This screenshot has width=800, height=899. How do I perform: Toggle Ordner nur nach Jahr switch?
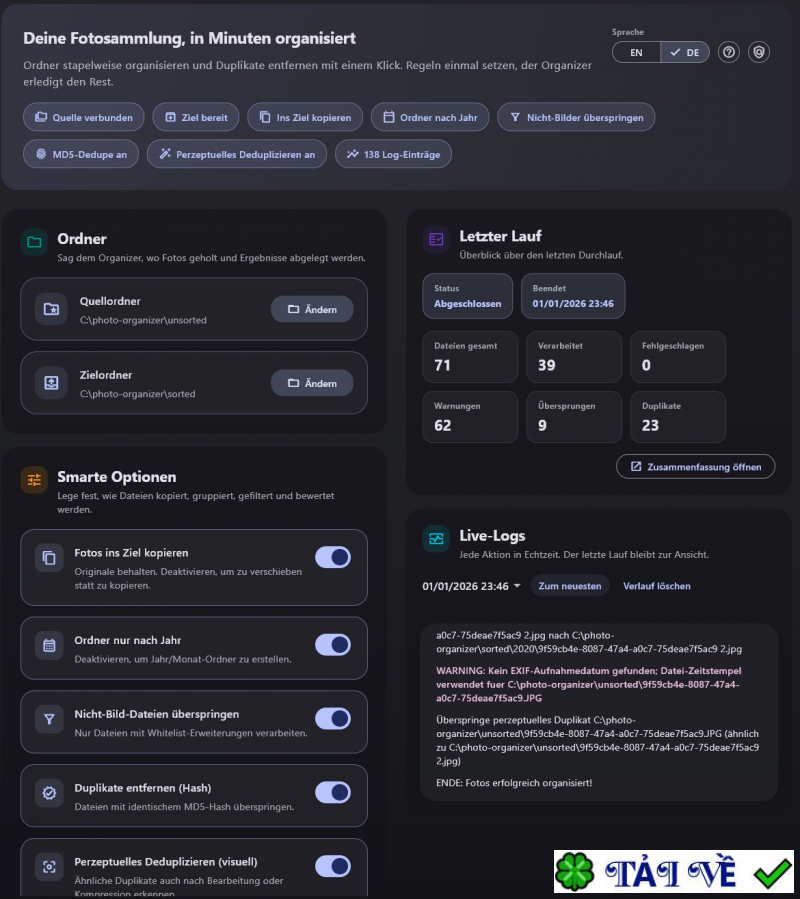pos(333,645)
